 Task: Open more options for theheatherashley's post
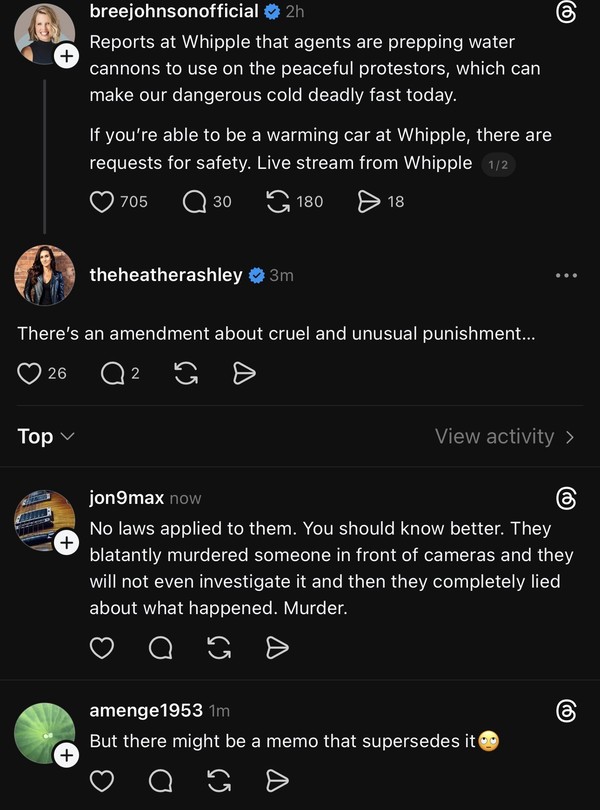pos(566,275)
